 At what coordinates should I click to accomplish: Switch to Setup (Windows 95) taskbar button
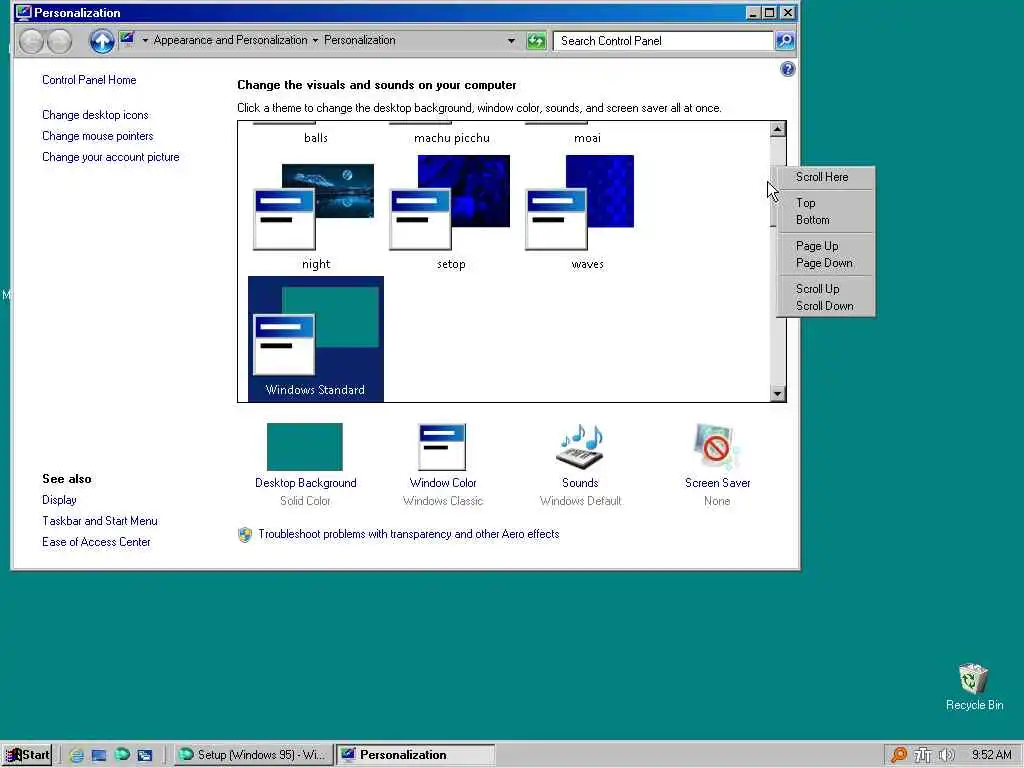(253, 755)
